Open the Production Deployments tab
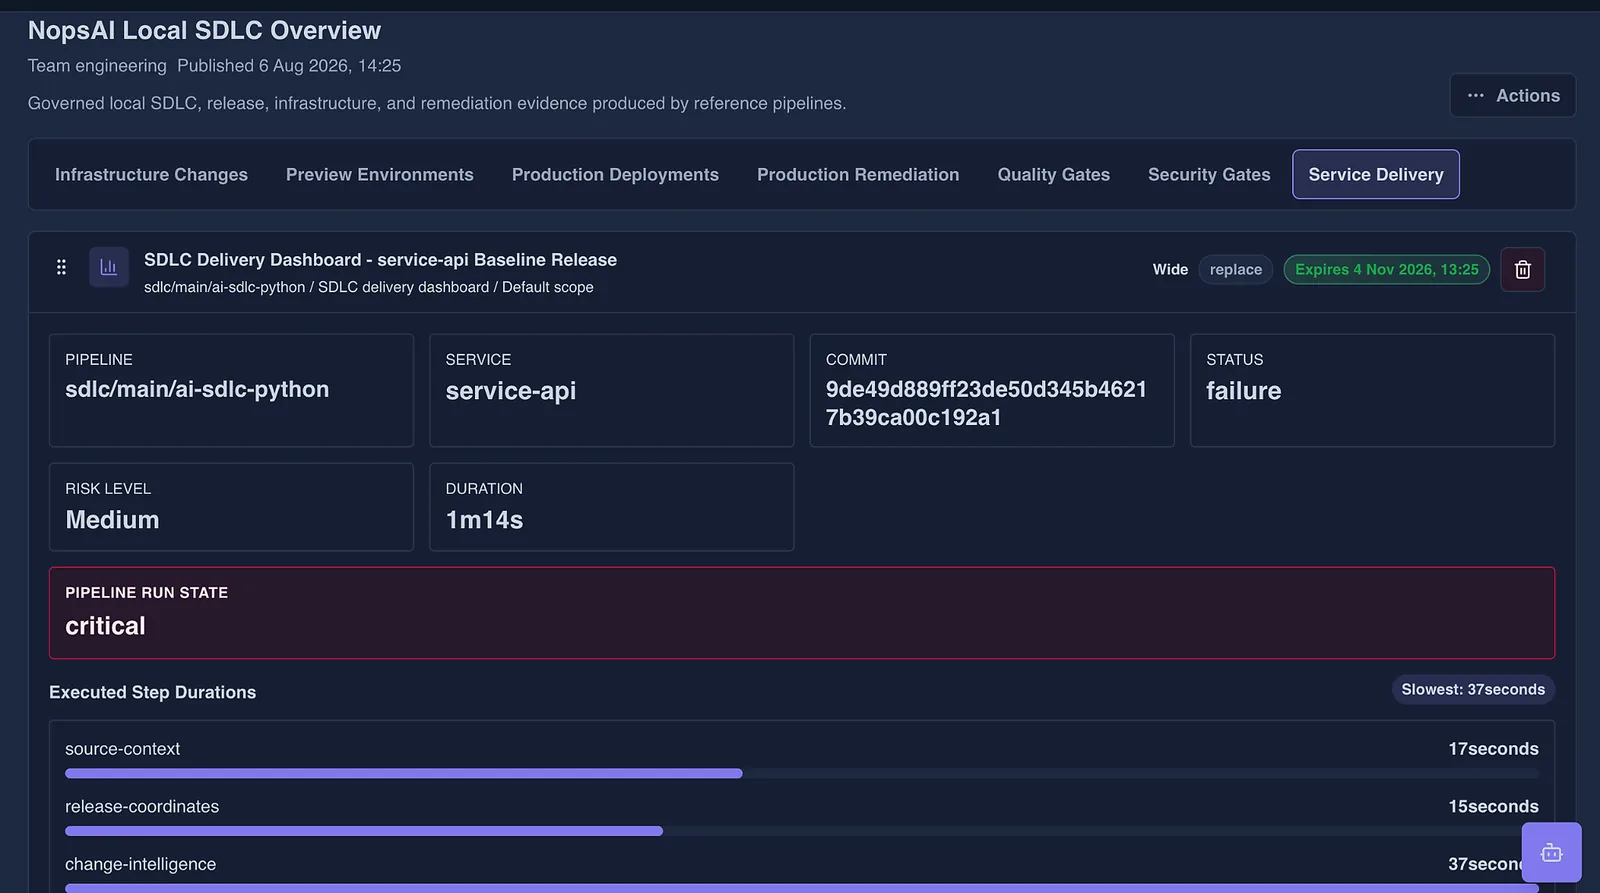This screenshot has height=893, width=1600. pos(615,174)
